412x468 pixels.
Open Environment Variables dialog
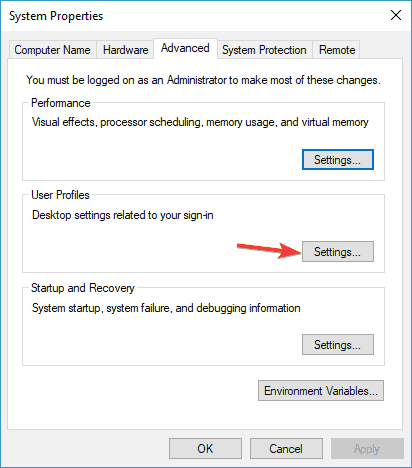(x=321, y=390)
